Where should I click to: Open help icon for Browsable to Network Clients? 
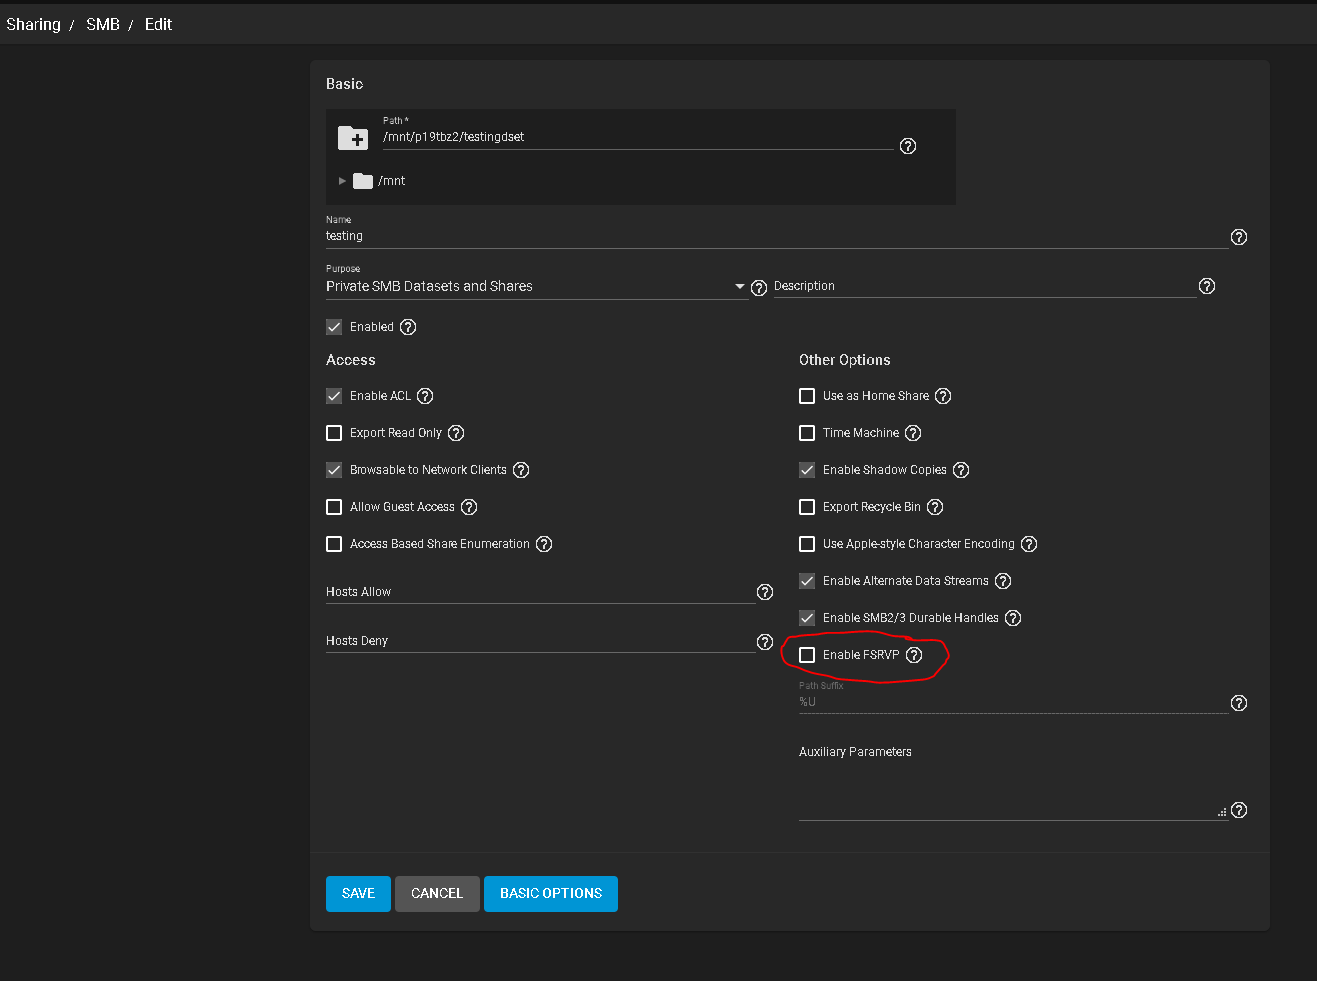[x=521, y=470]
